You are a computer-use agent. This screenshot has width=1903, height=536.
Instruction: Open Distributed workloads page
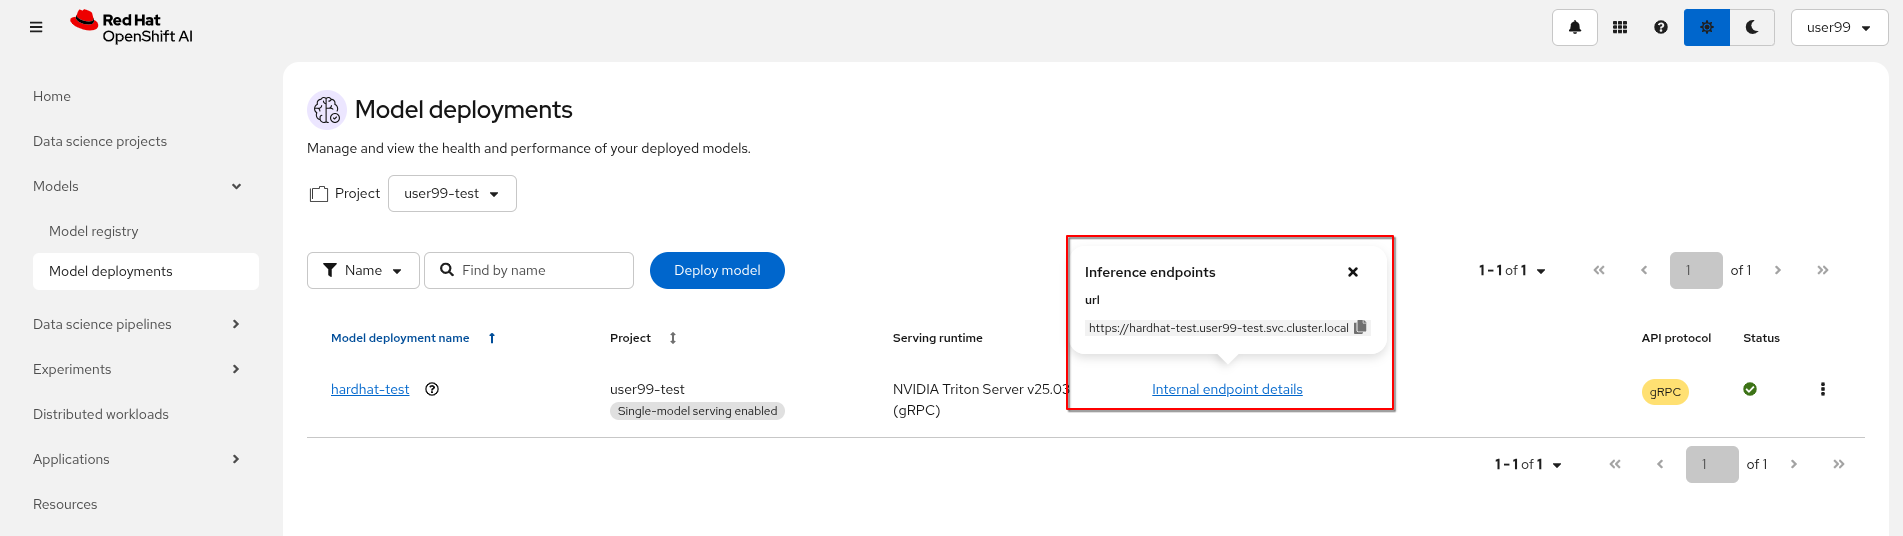point(101,414)
